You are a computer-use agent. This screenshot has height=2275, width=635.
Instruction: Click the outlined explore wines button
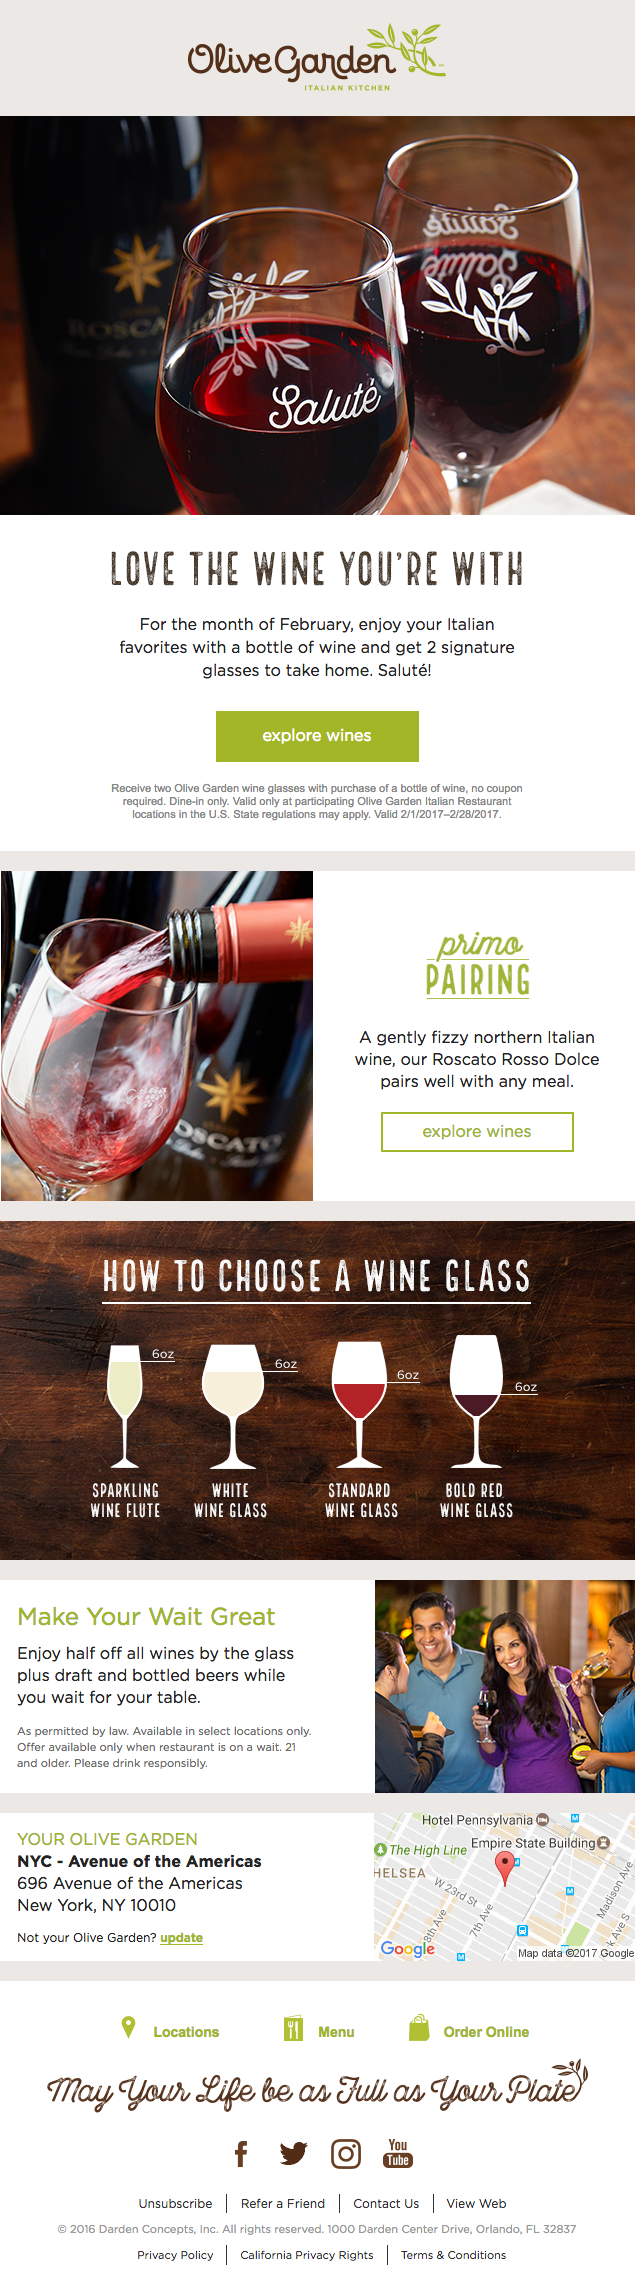click(x=477, y=1132)
